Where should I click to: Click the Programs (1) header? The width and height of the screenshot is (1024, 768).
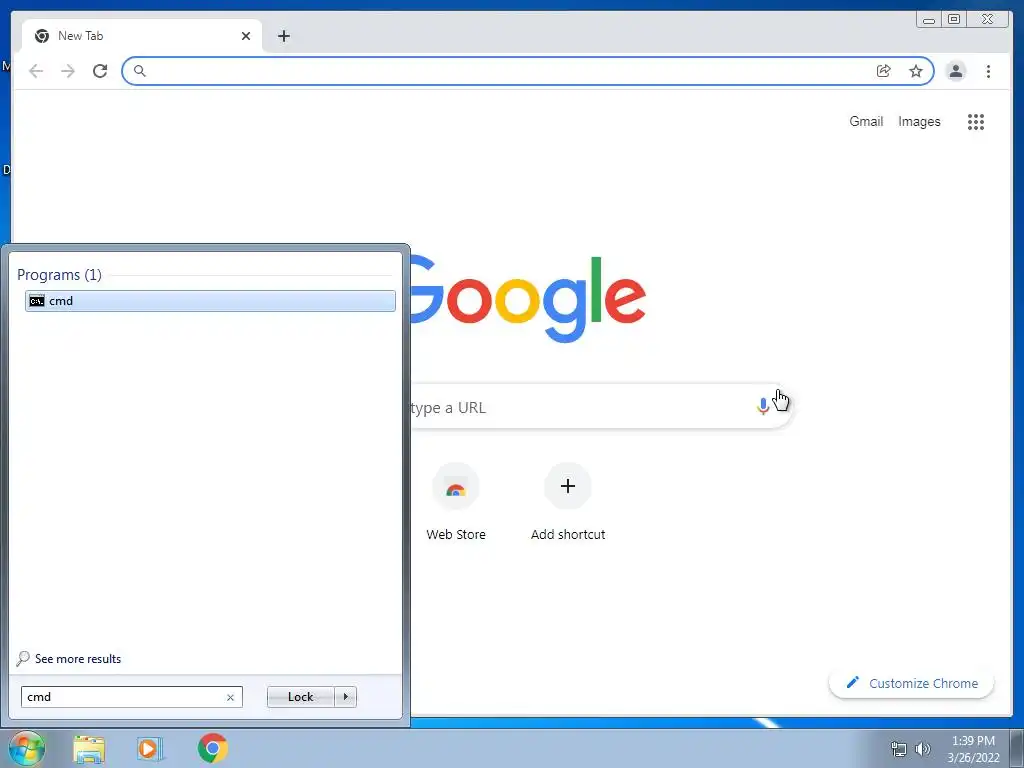pos(59,275)
